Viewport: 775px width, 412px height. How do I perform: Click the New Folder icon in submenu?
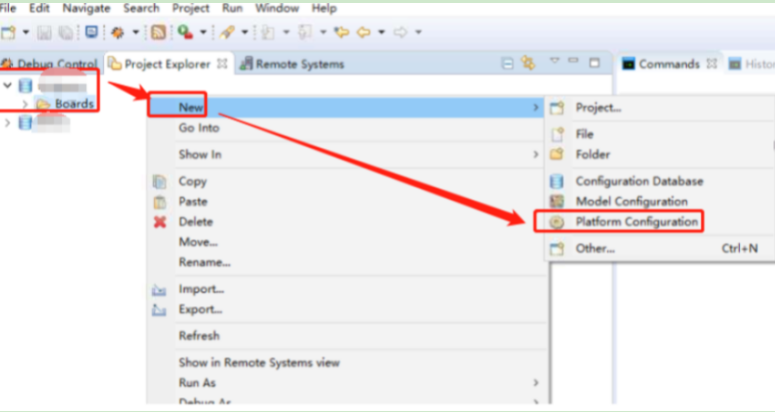557,155
